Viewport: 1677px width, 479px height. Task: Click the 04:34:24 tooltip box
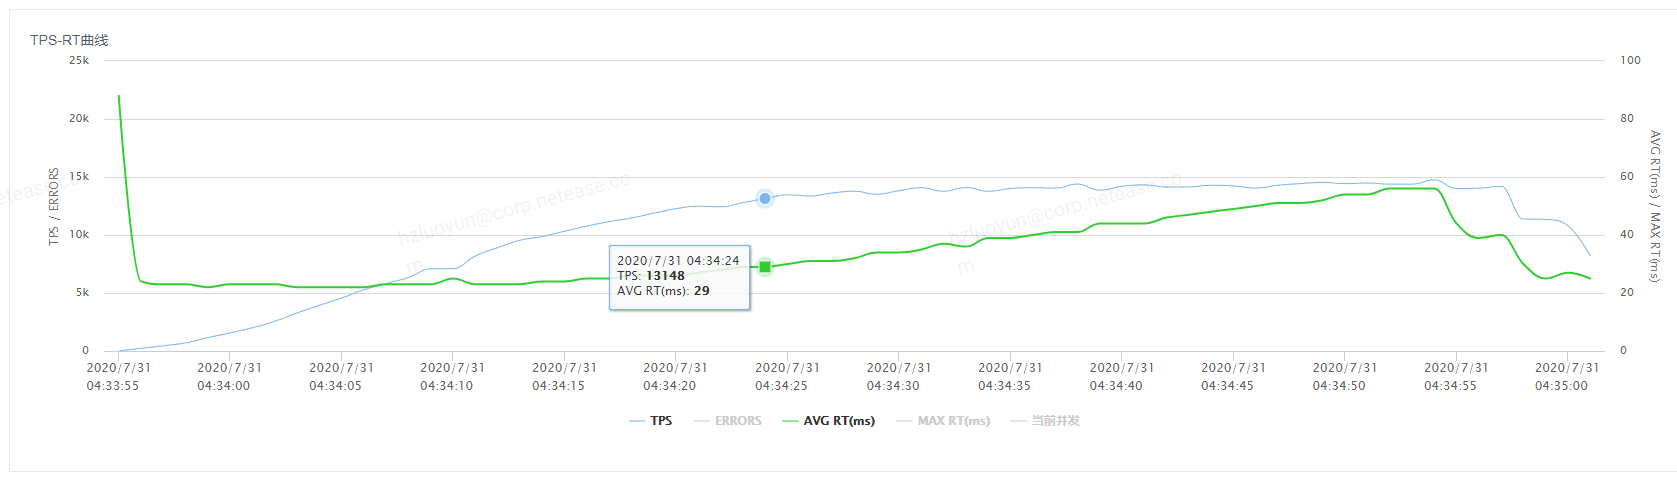679,276
